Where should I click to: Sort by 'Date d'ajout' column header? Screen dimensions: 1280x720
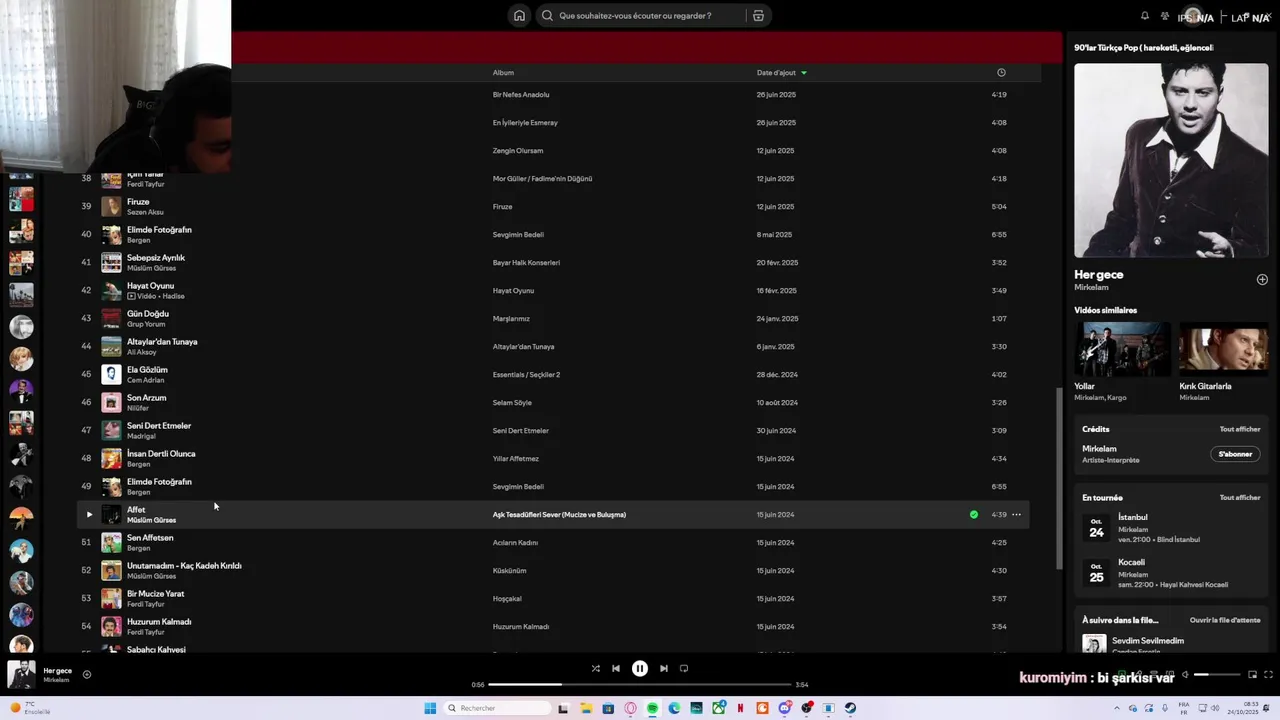coord(781,73)
